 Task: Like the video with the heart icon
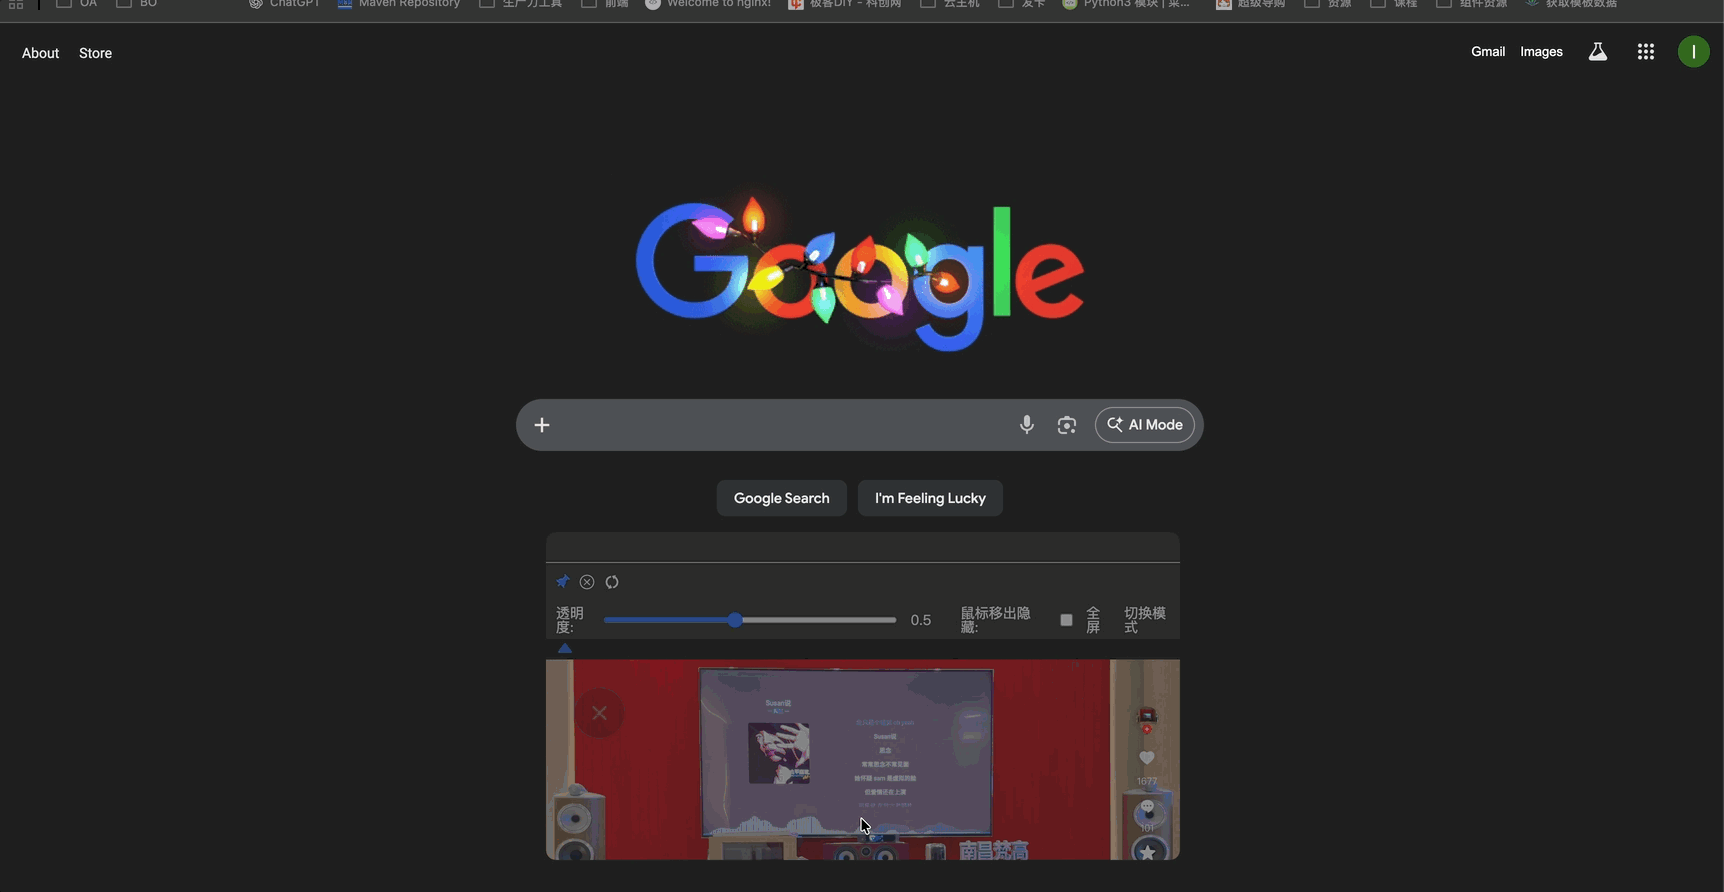(x=1147, y=758)
